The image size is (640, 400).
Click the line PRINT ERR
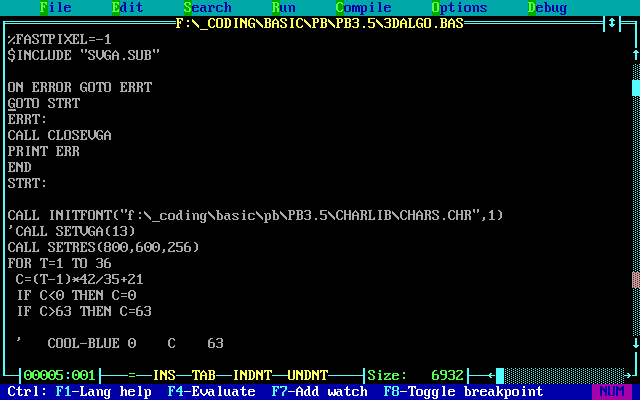pos(44,151)
